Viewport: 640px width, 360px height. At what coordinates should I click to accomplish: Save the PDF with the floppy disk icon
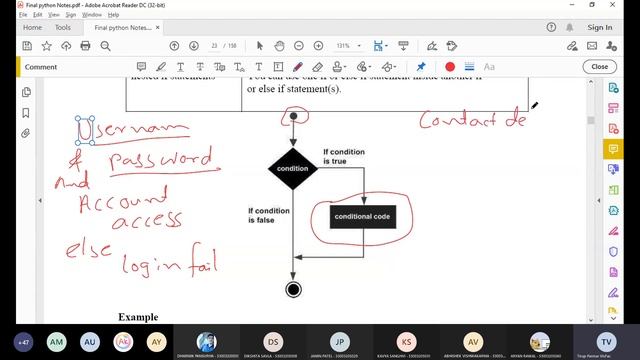(x=27, y=46)
